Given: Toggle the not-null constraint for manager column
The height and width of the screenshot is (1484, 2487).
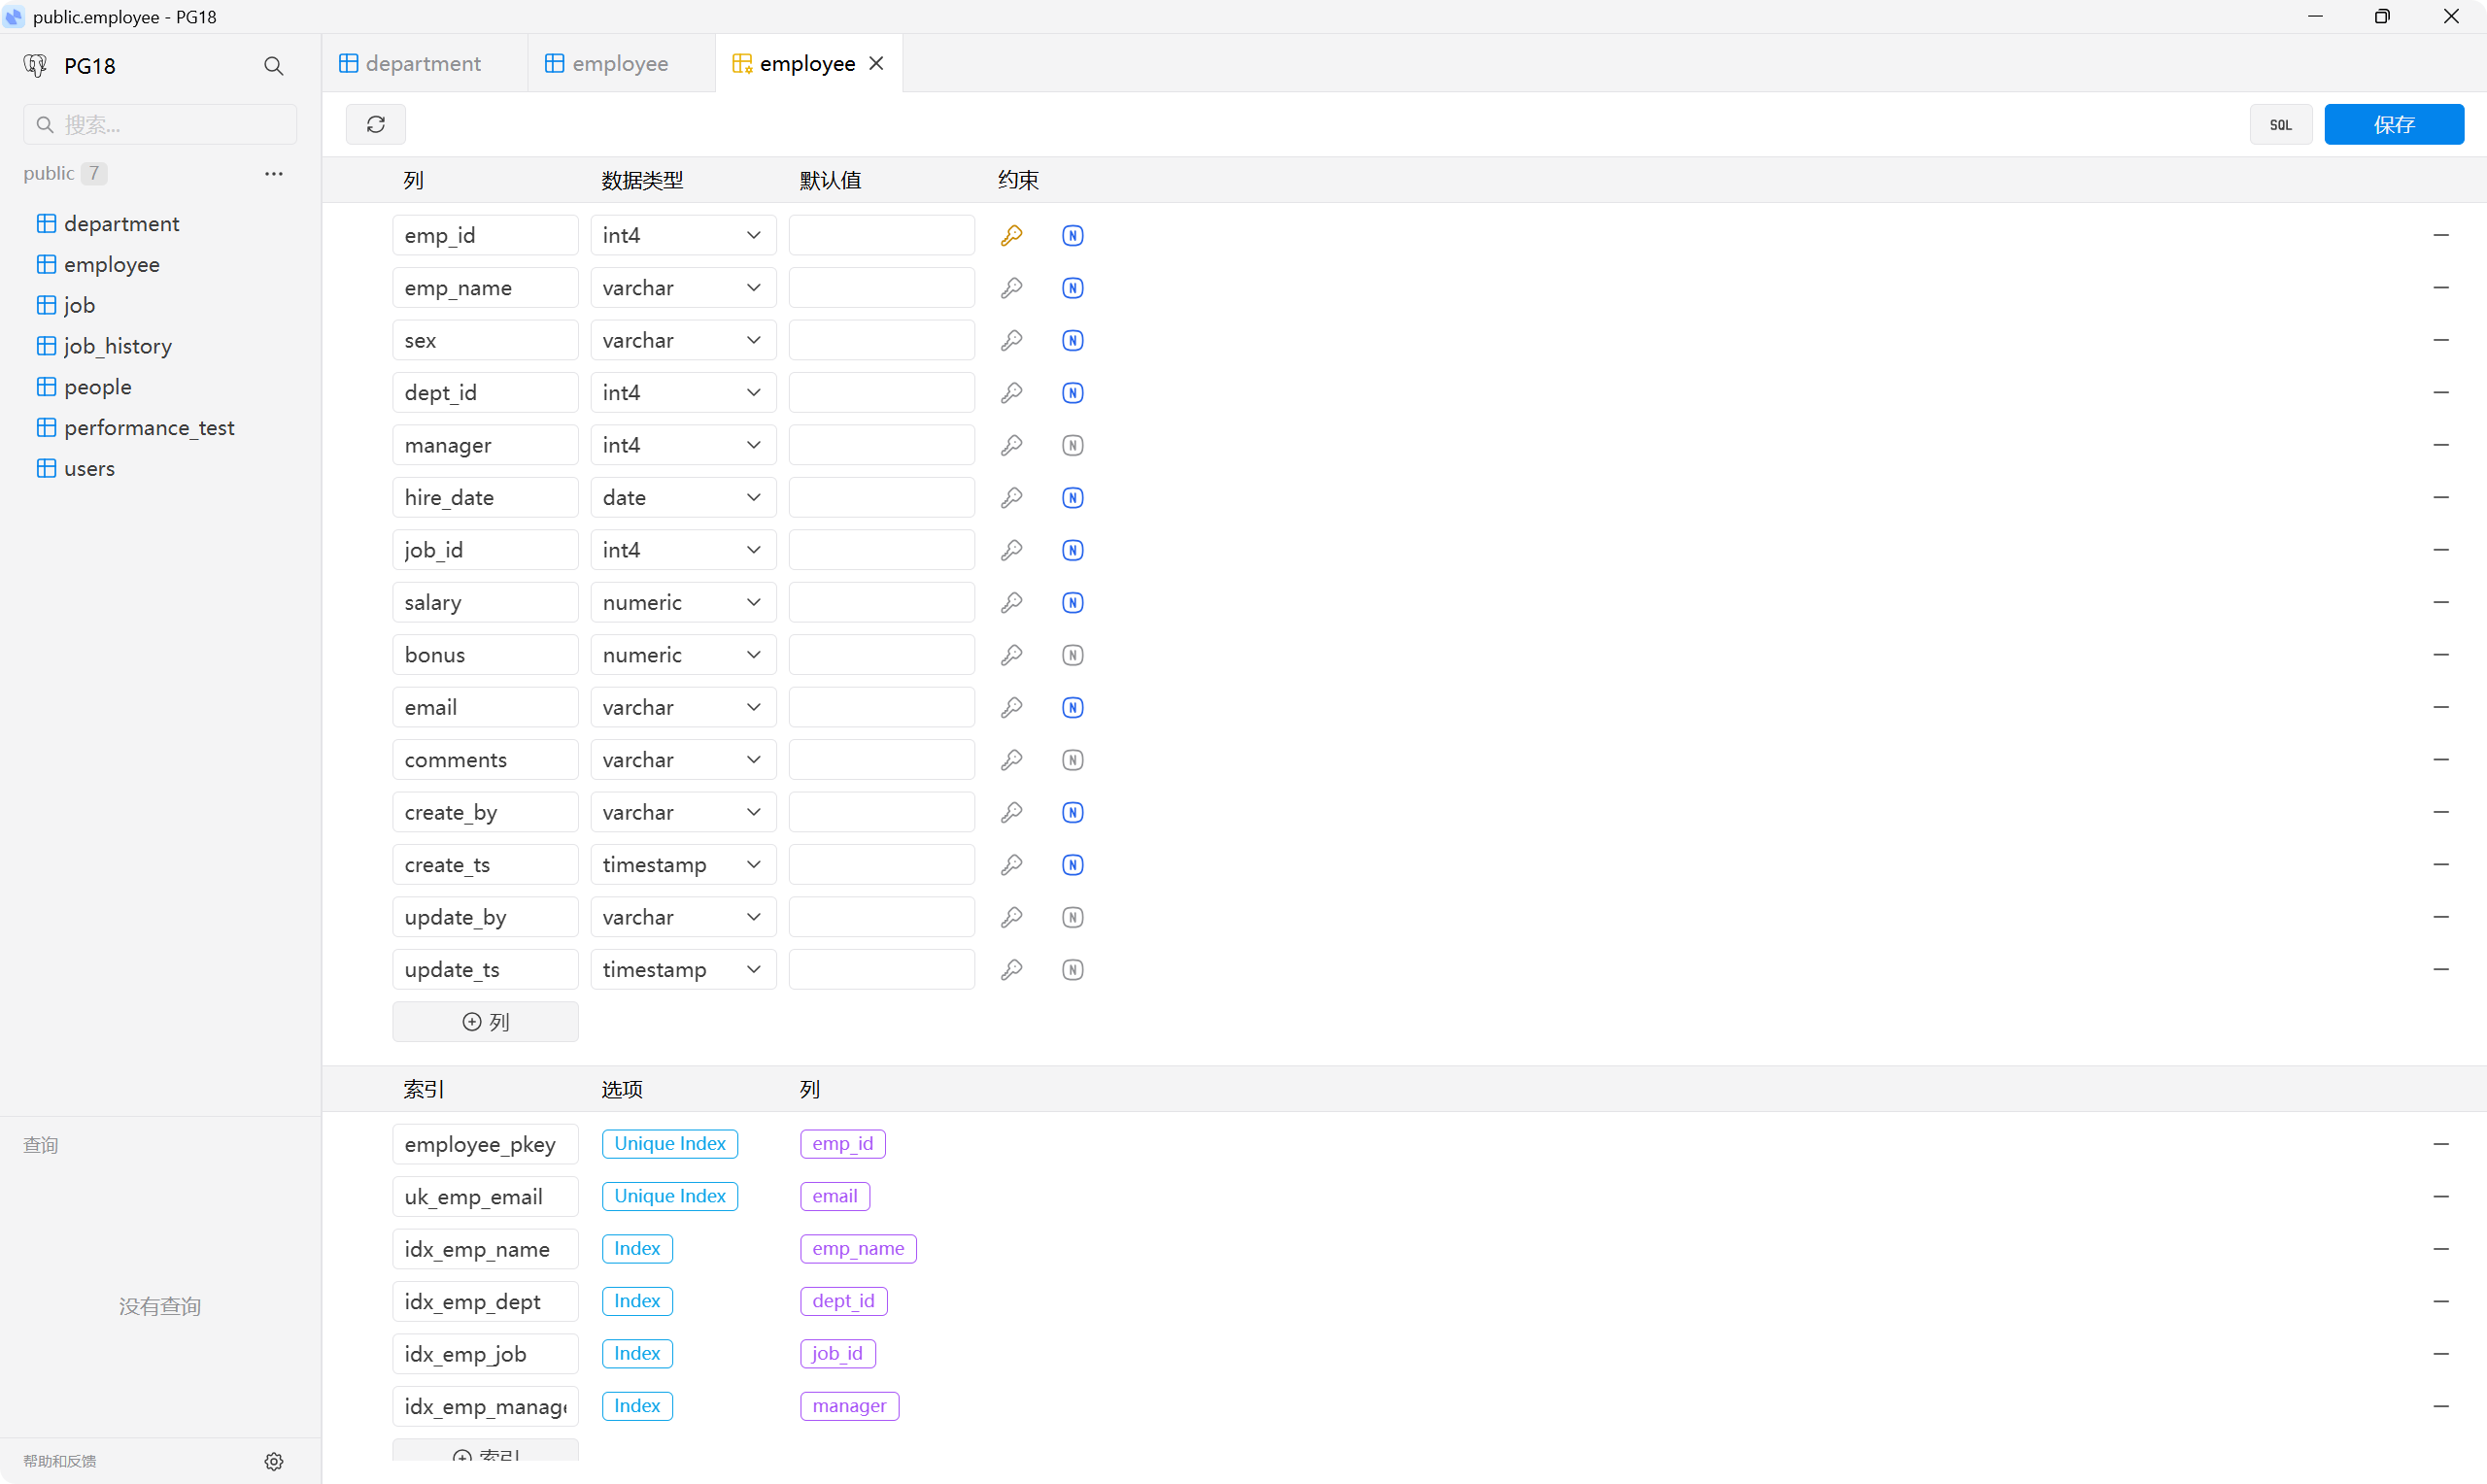Looking at the screenshot, I should 1072,445.
